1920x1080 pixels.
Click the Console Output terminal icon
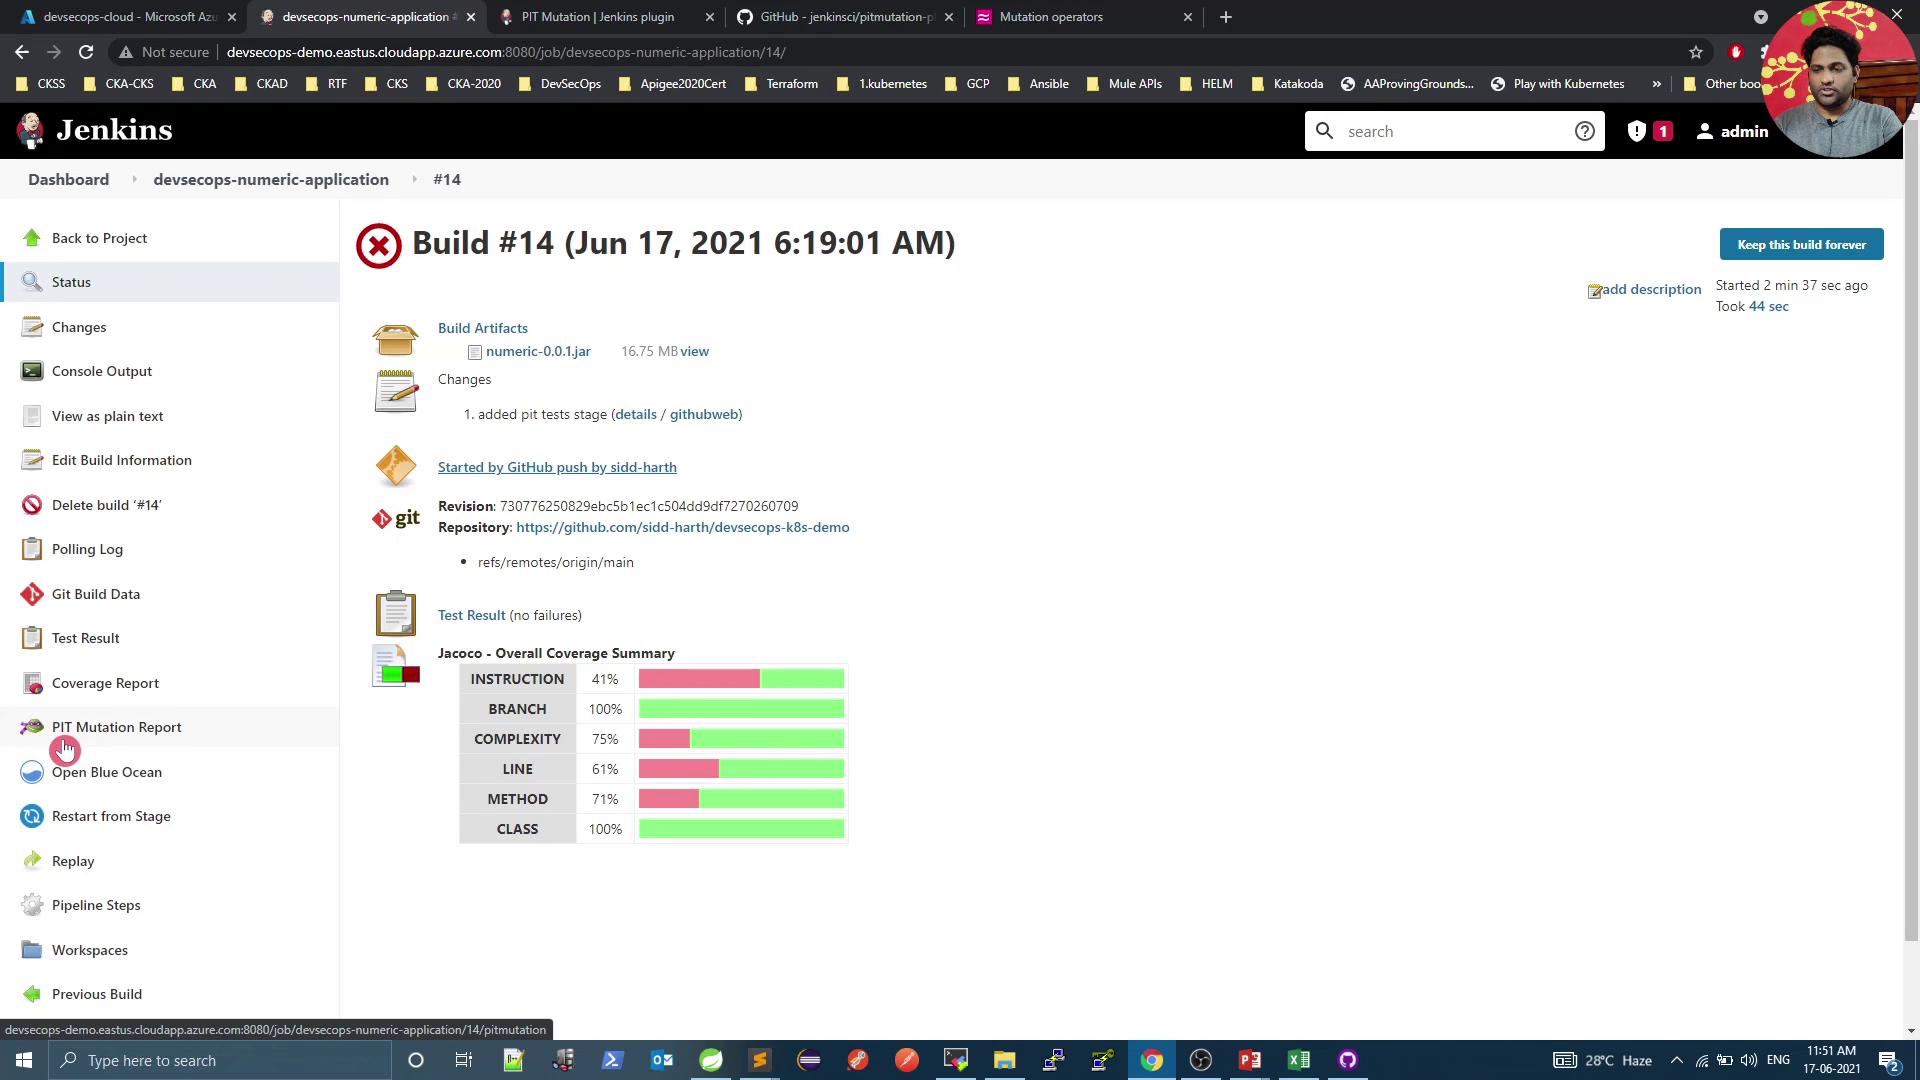(x=32, y=371)
